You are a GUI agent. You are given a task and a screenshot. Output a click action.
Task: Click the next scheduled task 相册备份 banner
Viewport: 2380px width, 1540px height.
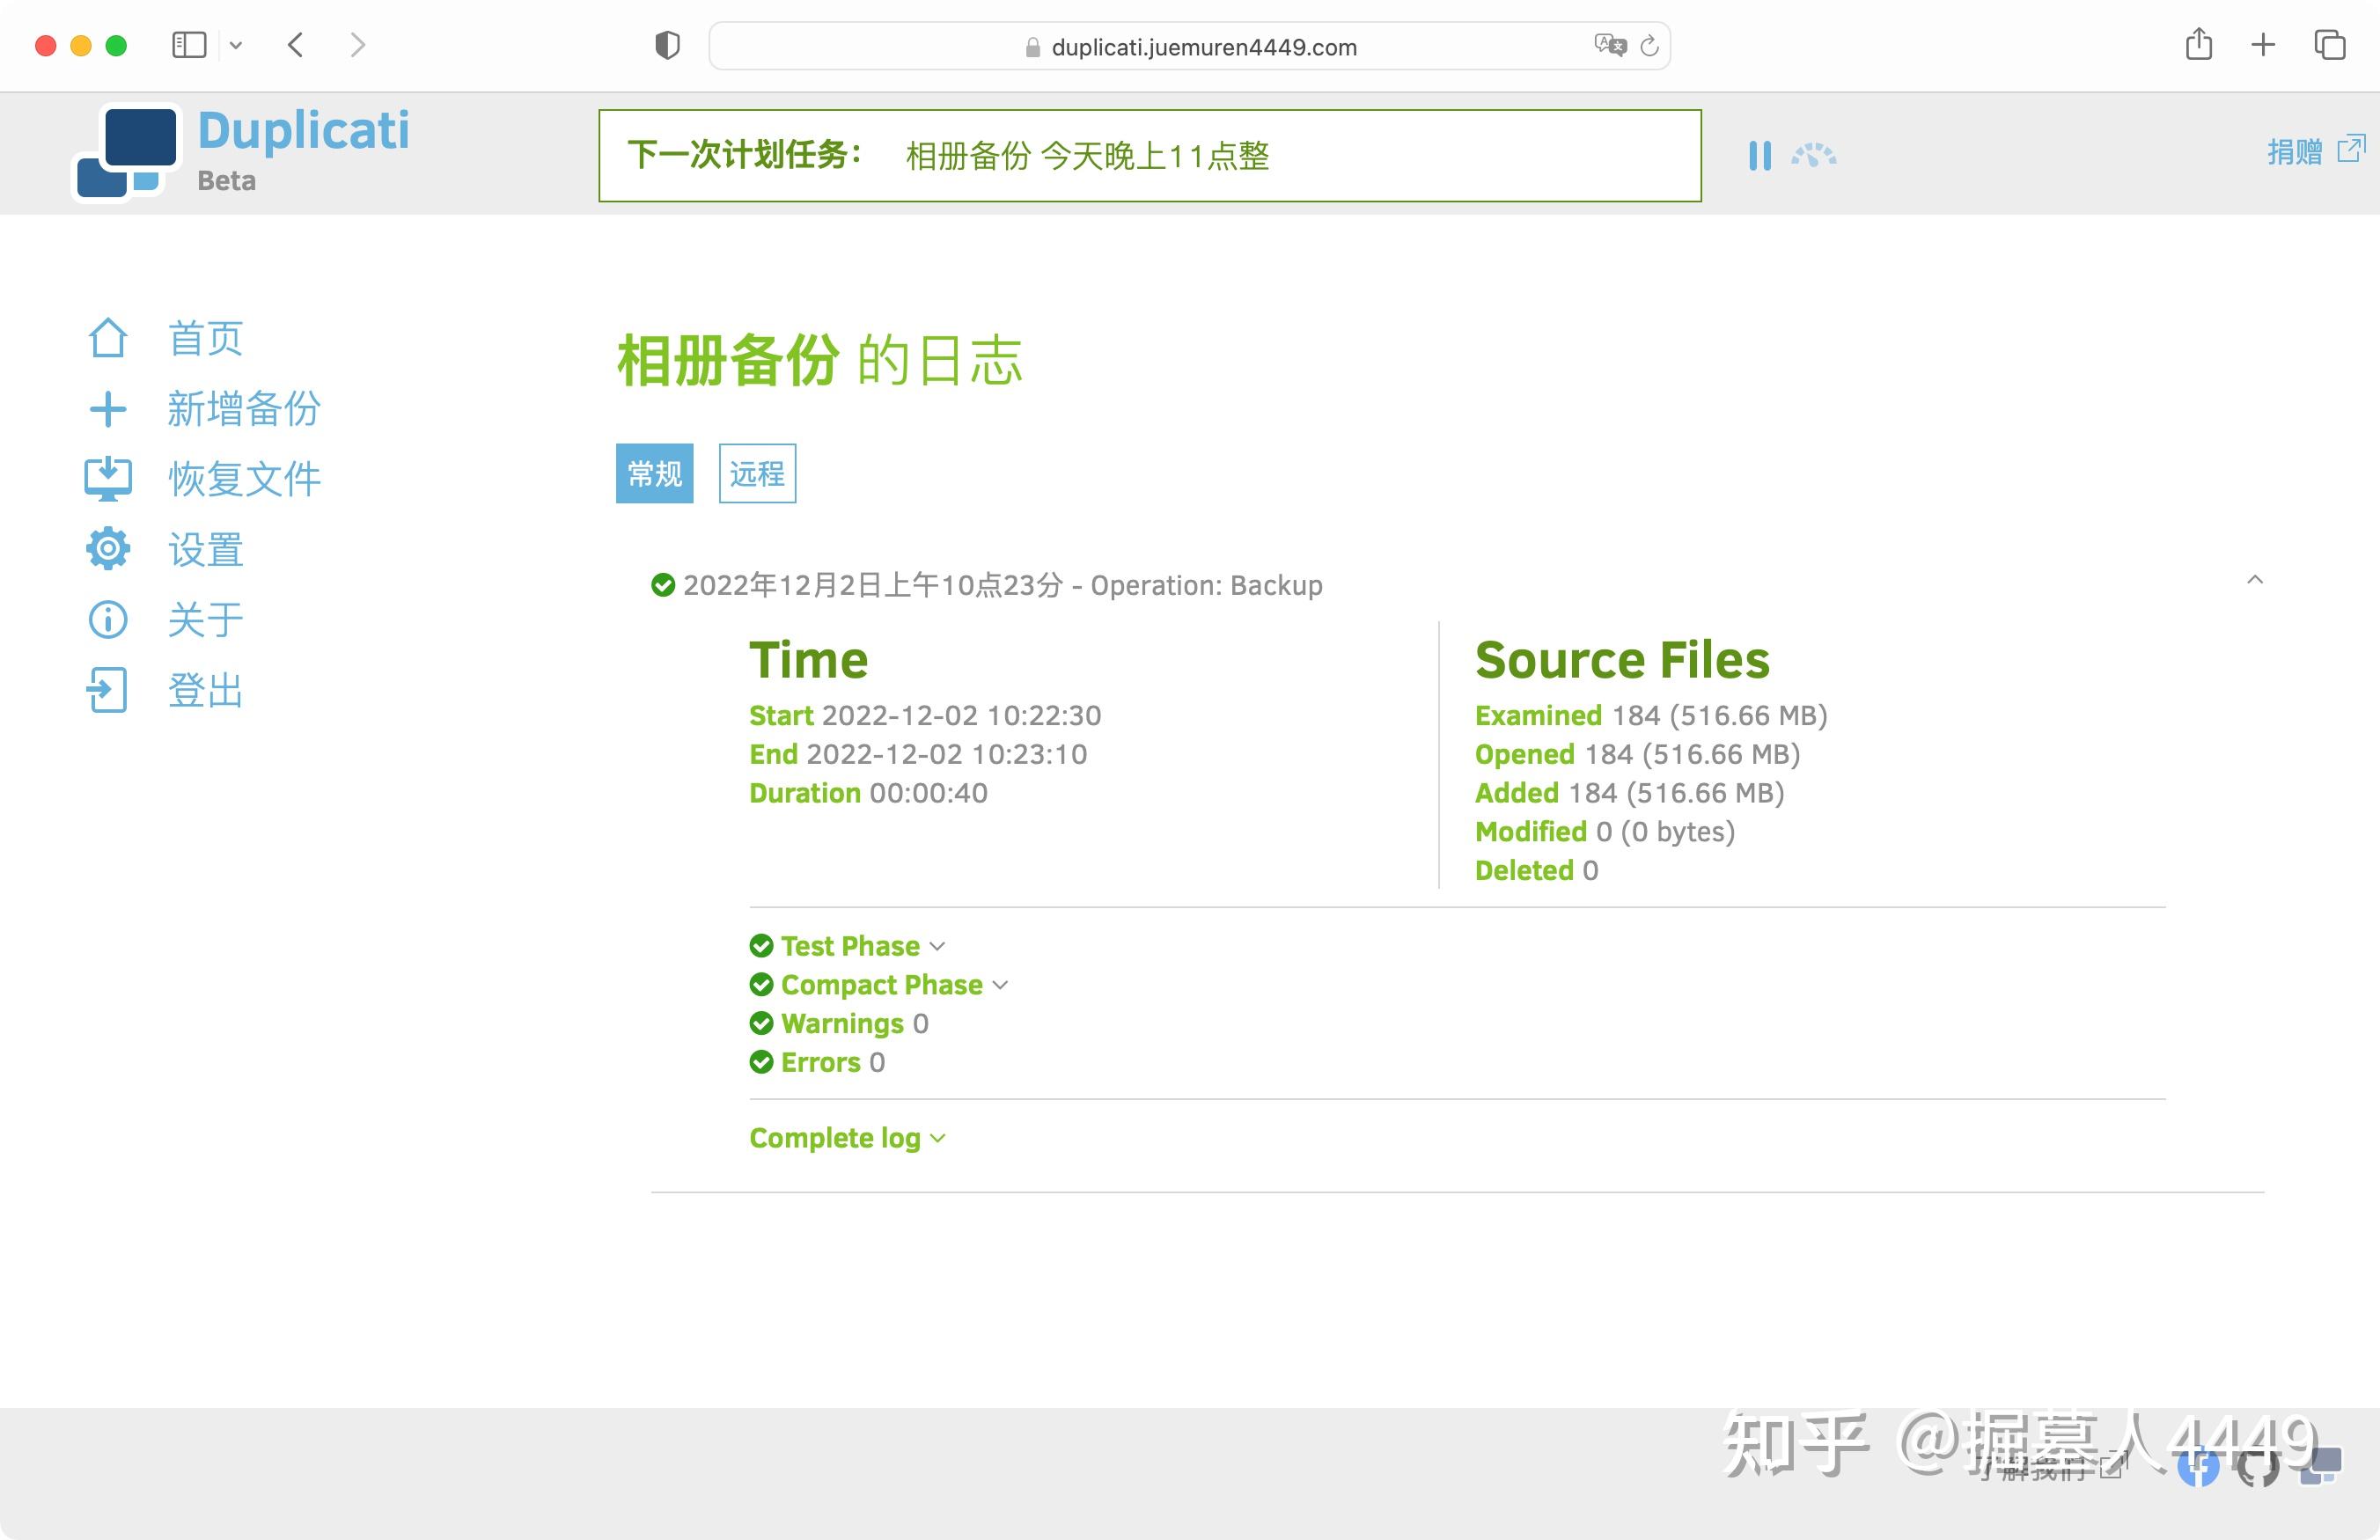tap(1150, 156)
